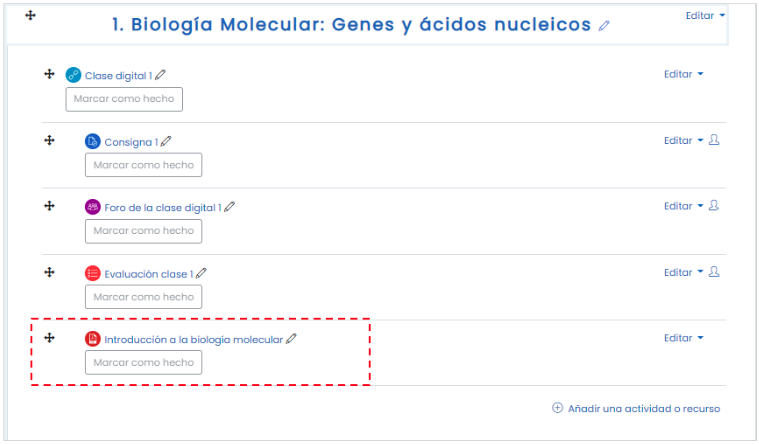Click the section move handle beside the title

click(x=30, y=15)
